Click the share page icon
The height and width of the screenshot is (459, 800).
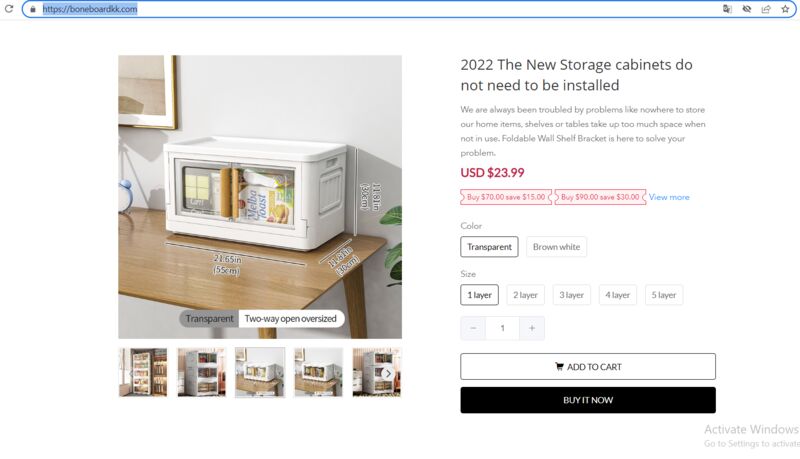click(x=766, y=9)
